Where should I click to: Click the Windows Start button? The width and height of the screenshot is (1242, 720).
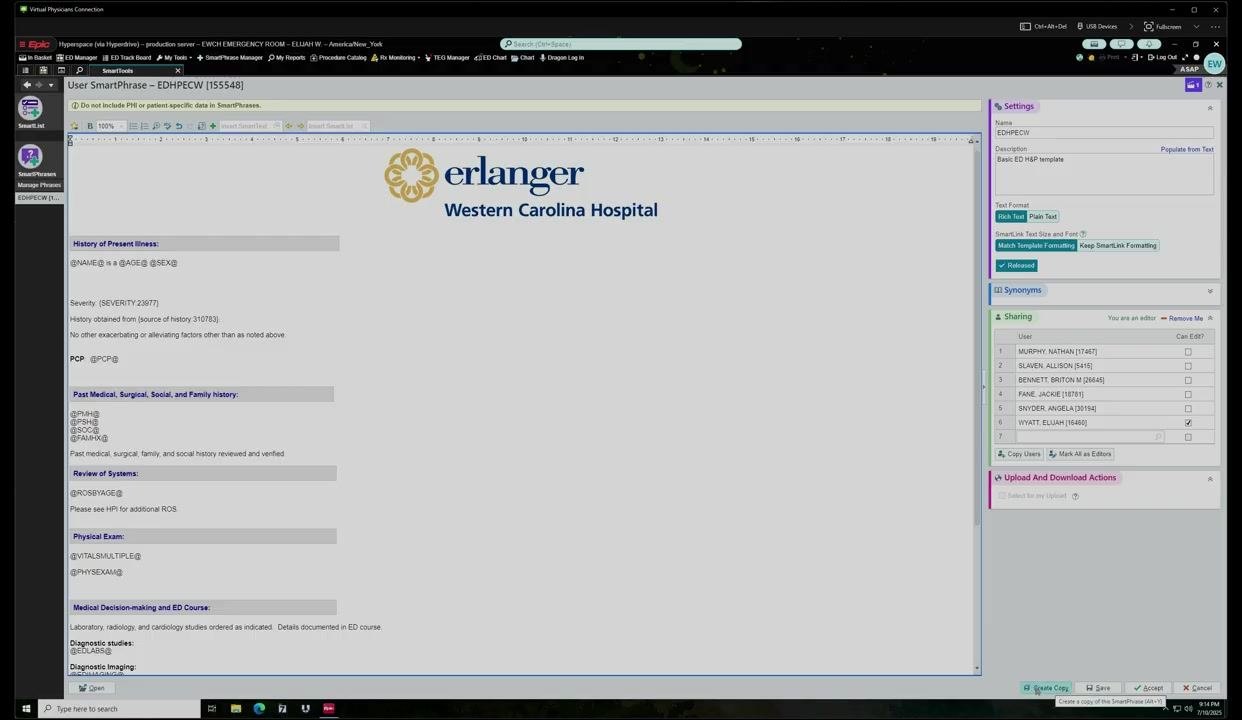[x=26, y=709]
